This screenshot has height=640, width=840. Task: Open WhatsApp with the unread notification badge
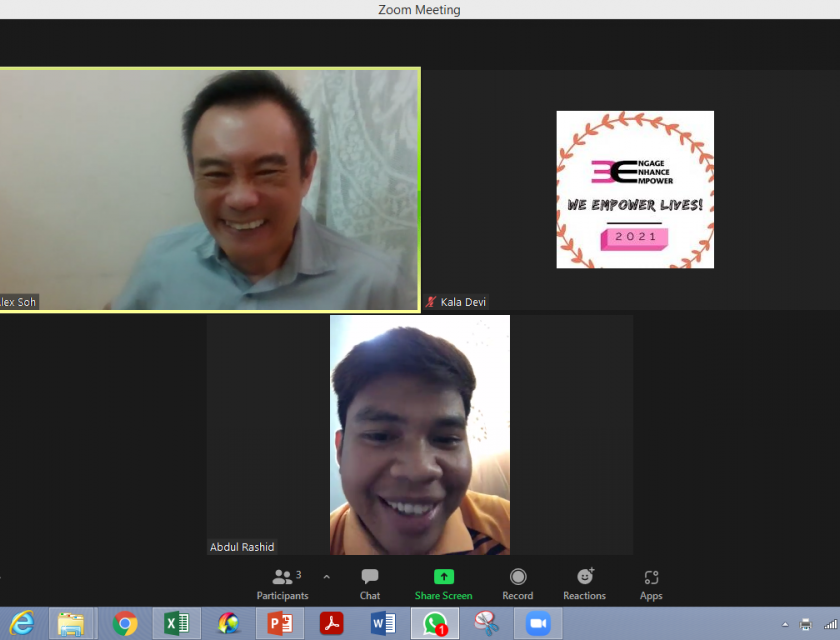pyautogui.click(x=435, y=624)
